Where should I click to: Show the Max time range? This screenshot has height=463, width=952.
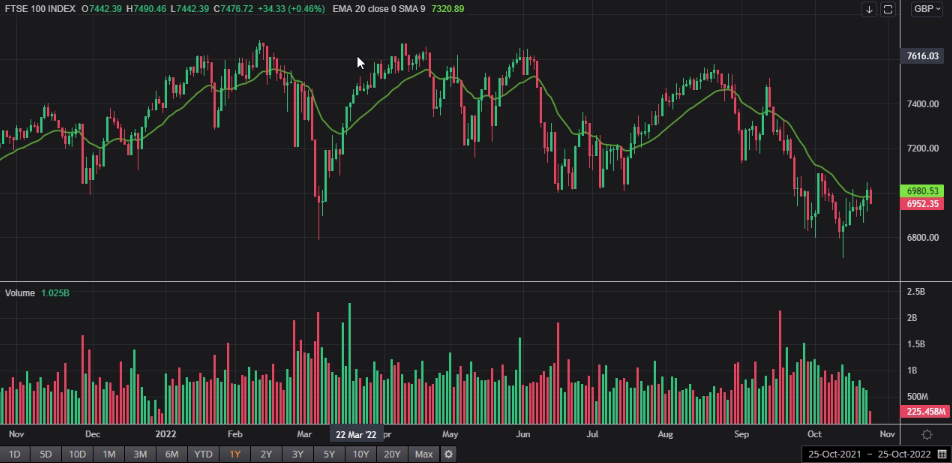point(424,454)
